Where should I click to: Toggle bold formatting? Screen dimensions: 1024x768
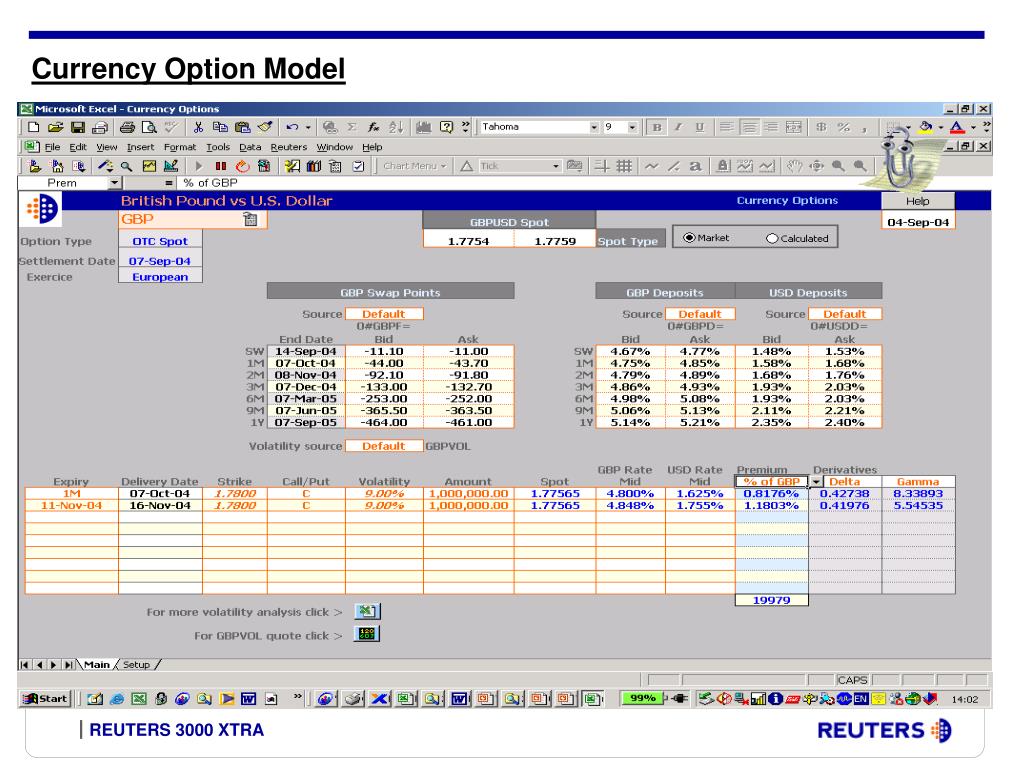click(x=657, y=127)
